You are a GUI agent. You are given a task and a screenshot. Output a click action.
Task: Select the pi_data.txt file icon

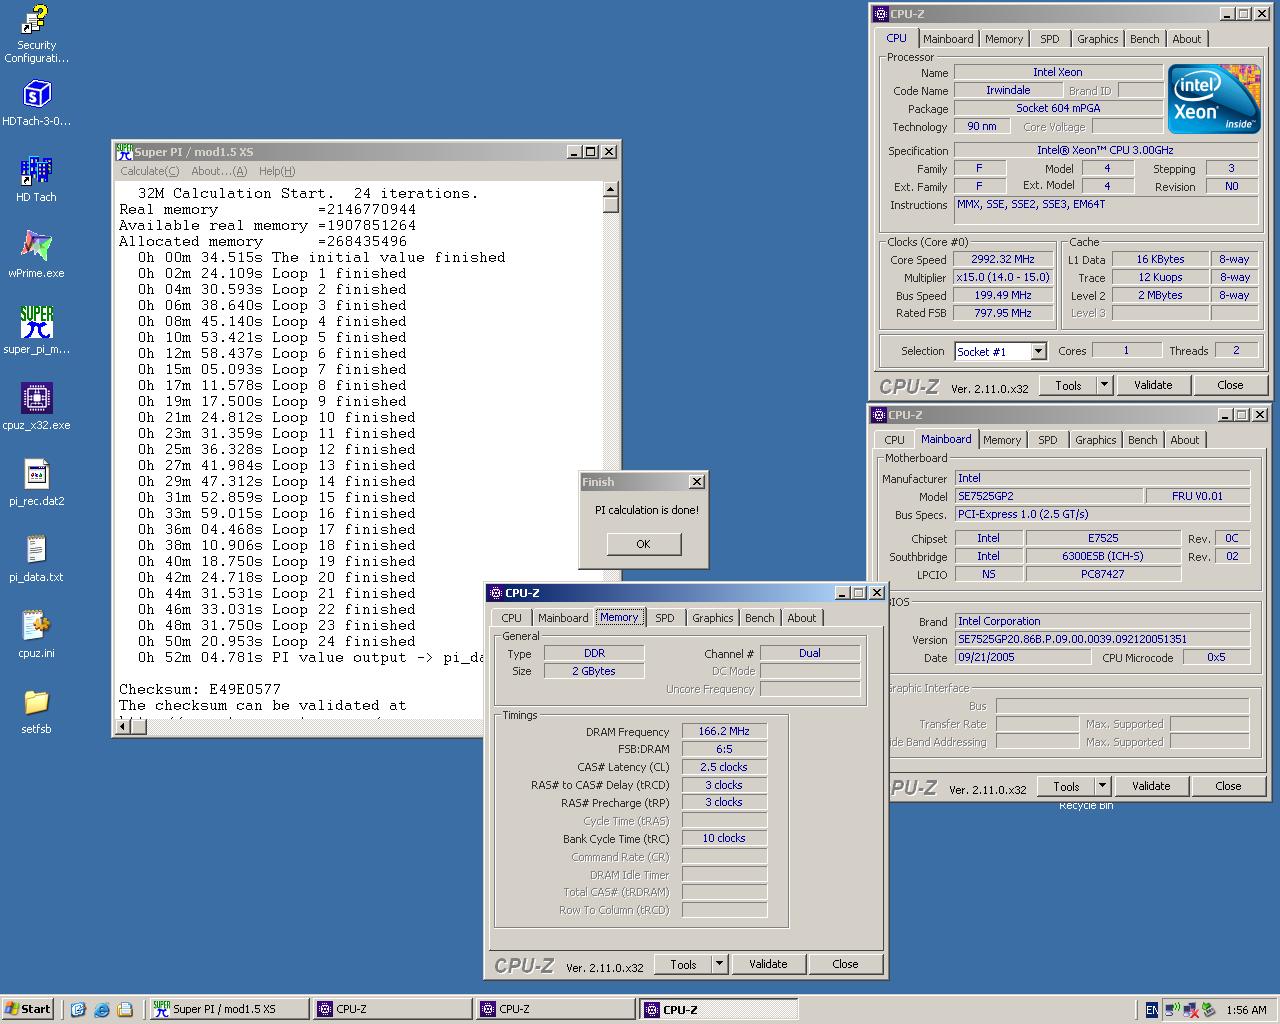click(x=36, y=559)
